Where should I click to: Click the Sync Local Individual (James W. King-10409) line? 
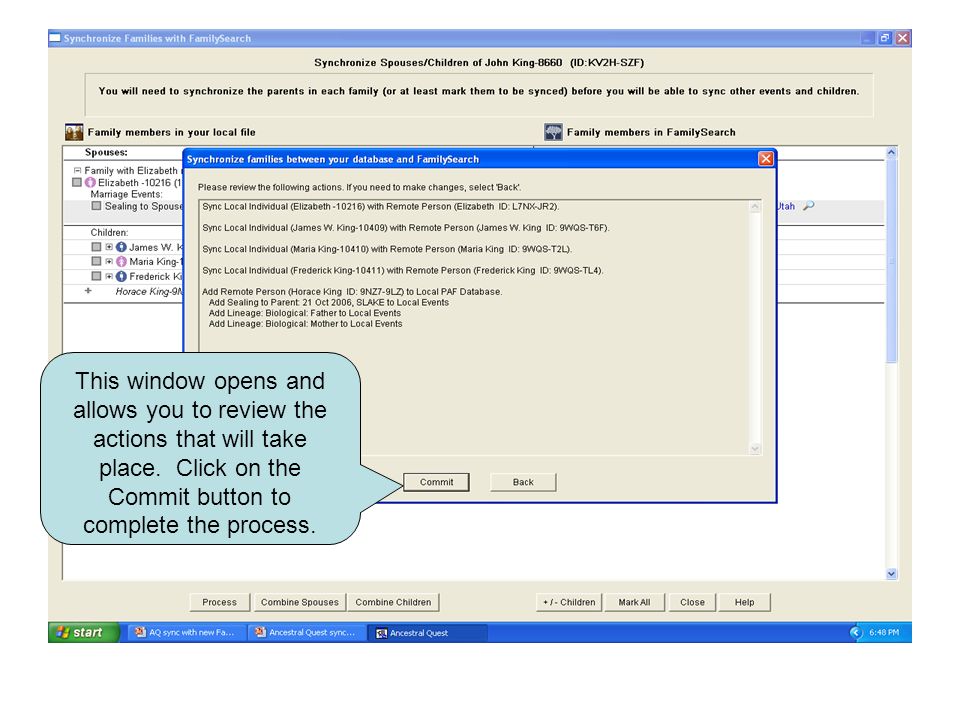406,228
